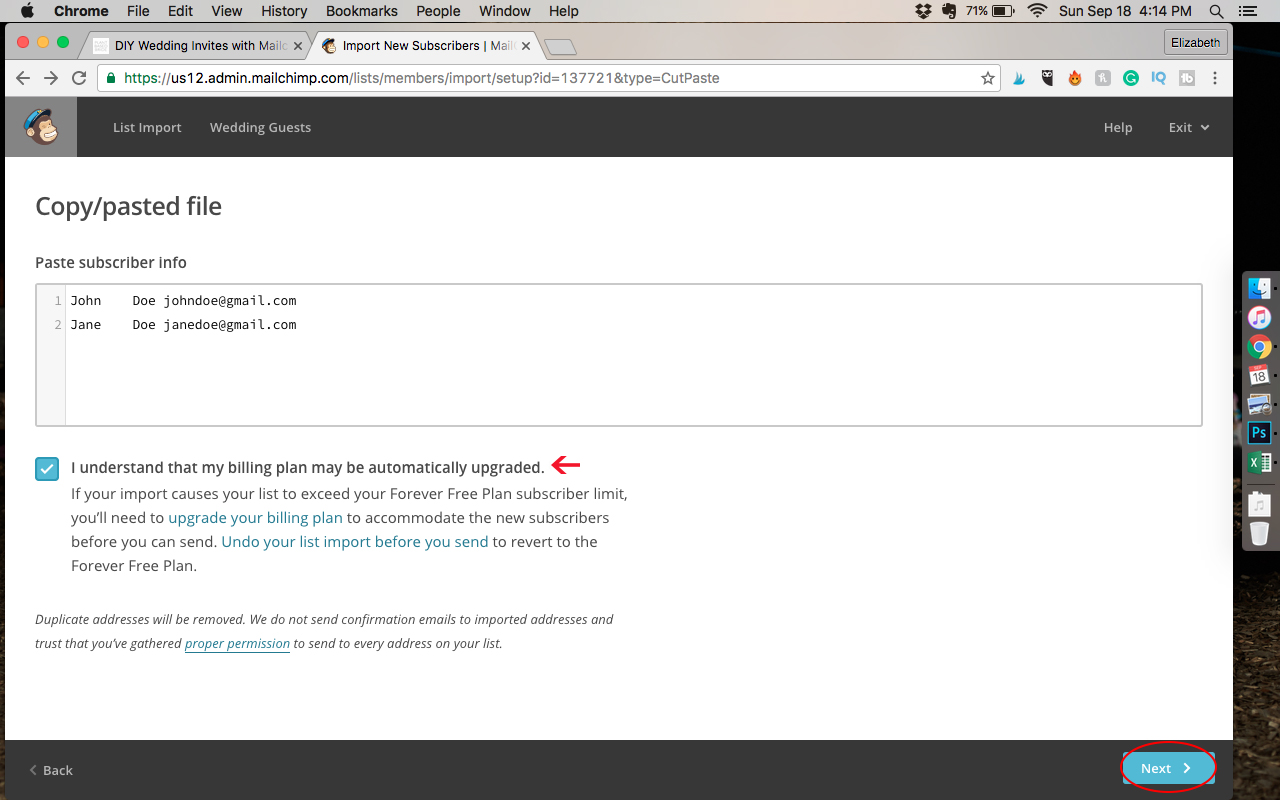Image resolution: width=1280 pixels, height=800 pixels.
Task: Open Notification Center icon
Action: click(x=1246, y=11)
